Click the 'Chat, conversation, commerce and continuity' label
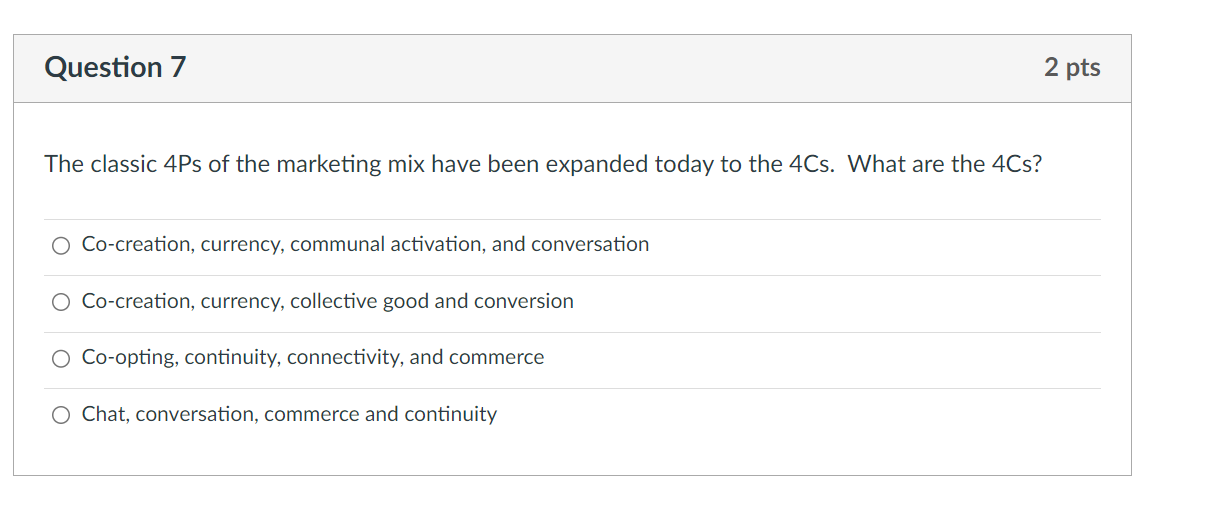Image resolution: width=1206 pixels, height=505 pixels. [289, 414]
